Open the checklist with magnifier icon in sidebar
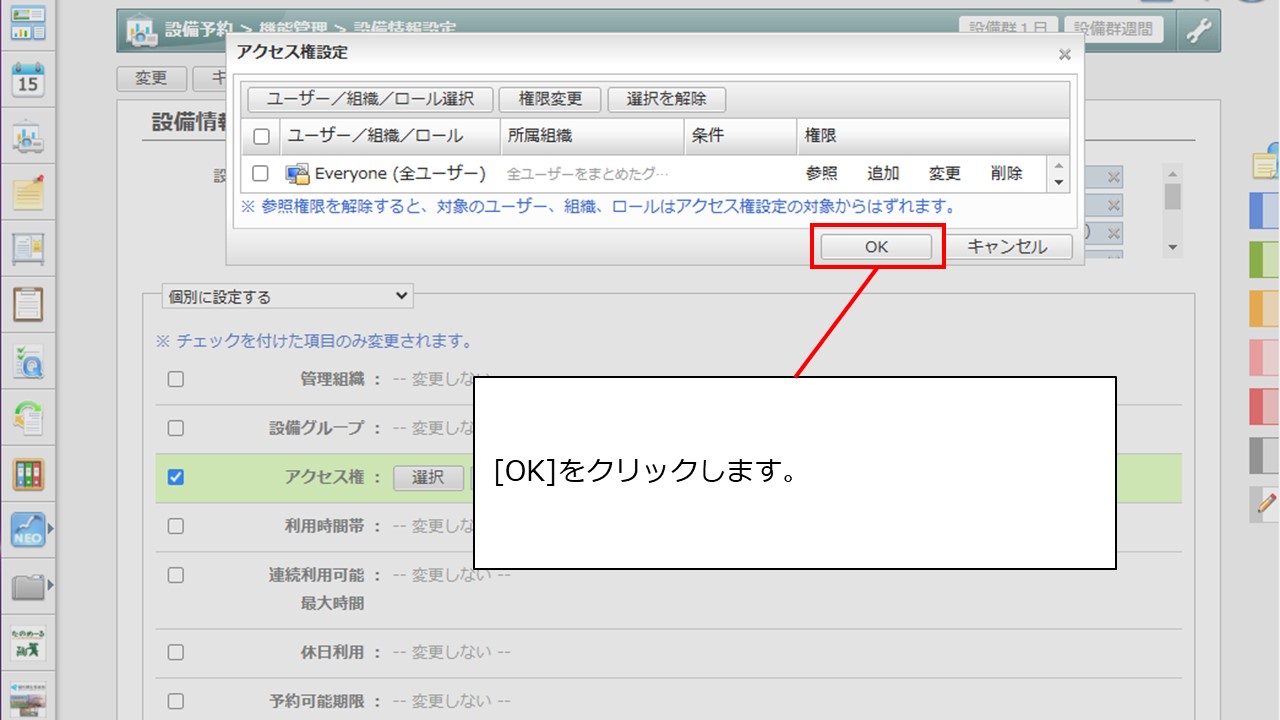The height and width of the screenshot is (720, 1280). point(28,362)
